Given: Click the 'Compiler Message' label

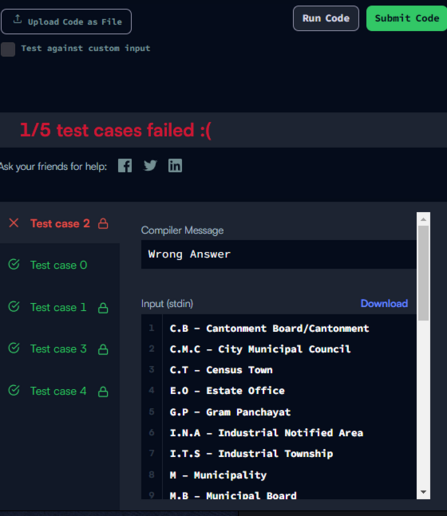Looking at the screenshot, I should [x=182, y=230].
